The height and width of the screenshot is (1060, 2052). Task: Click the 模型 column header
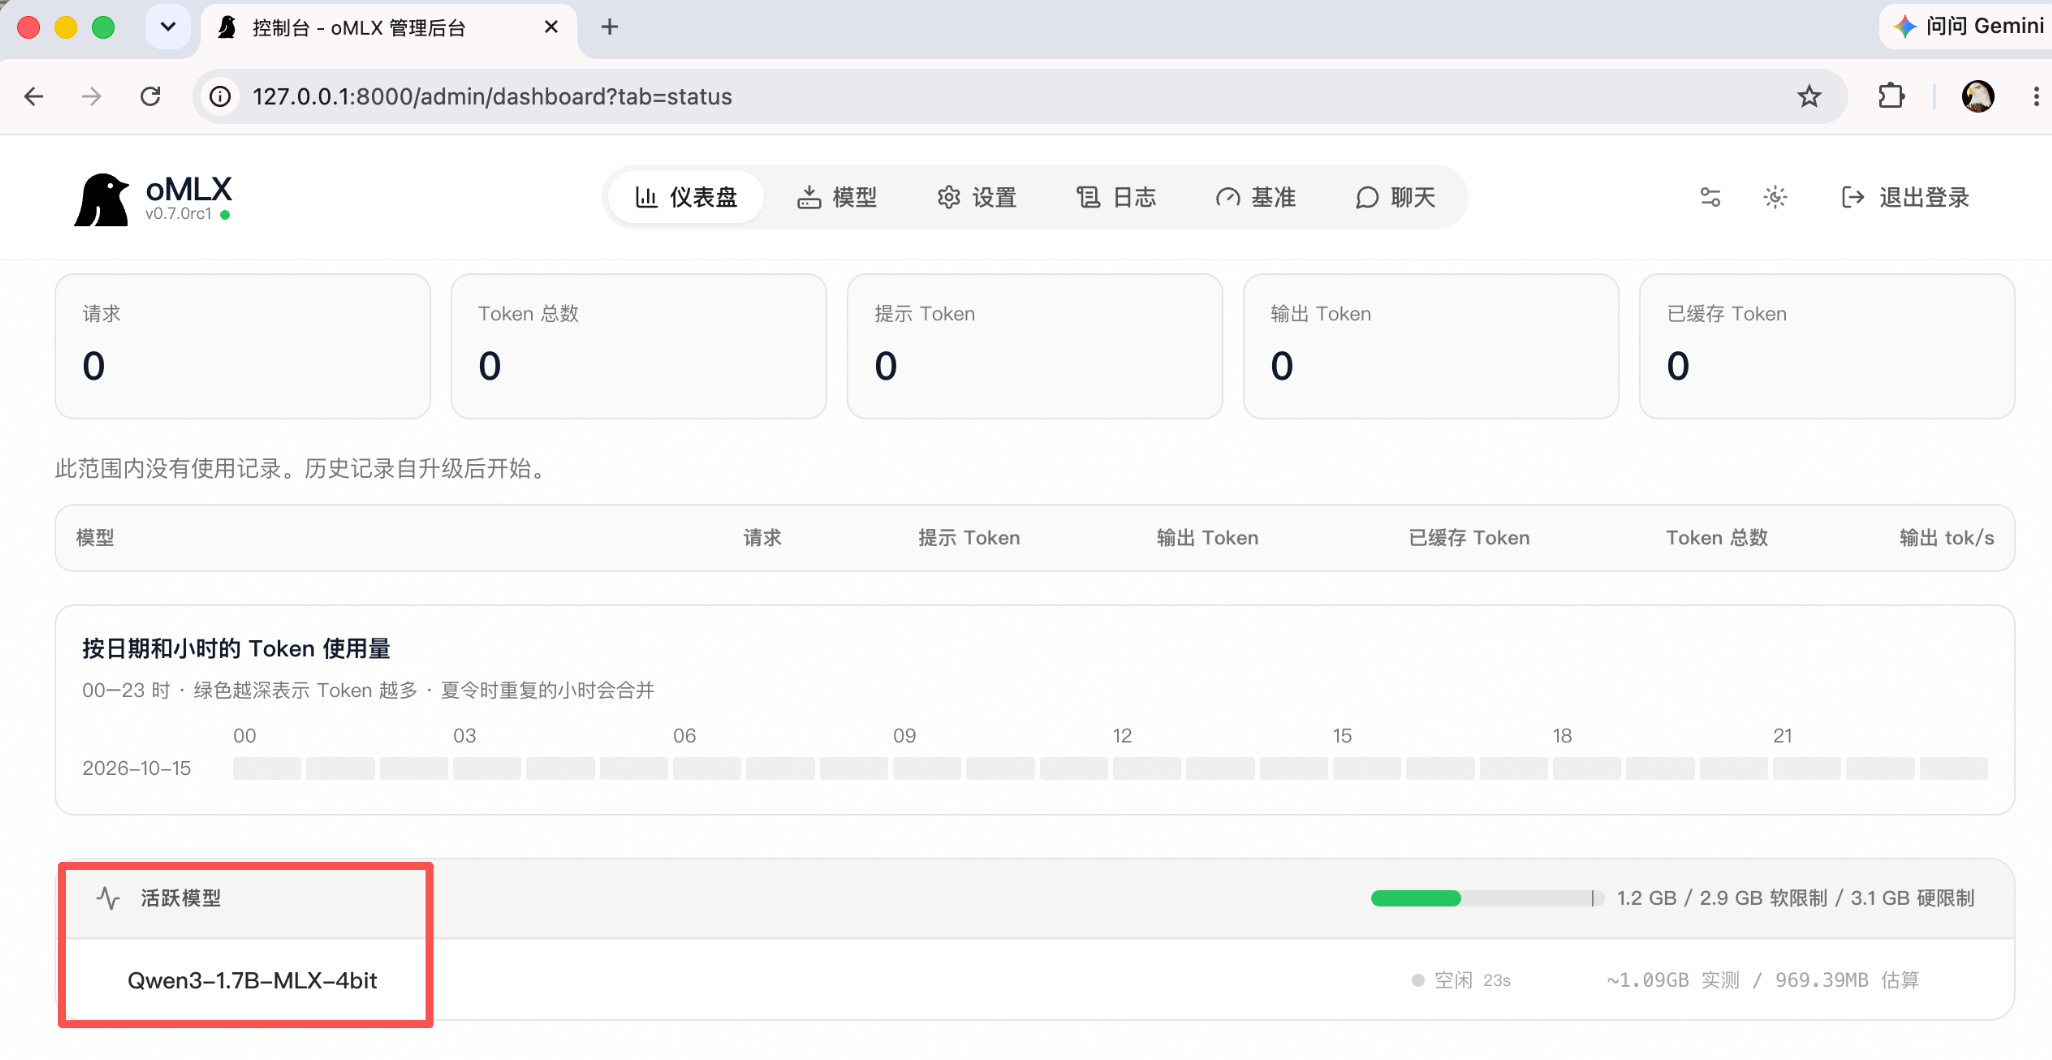coord(95,538)
